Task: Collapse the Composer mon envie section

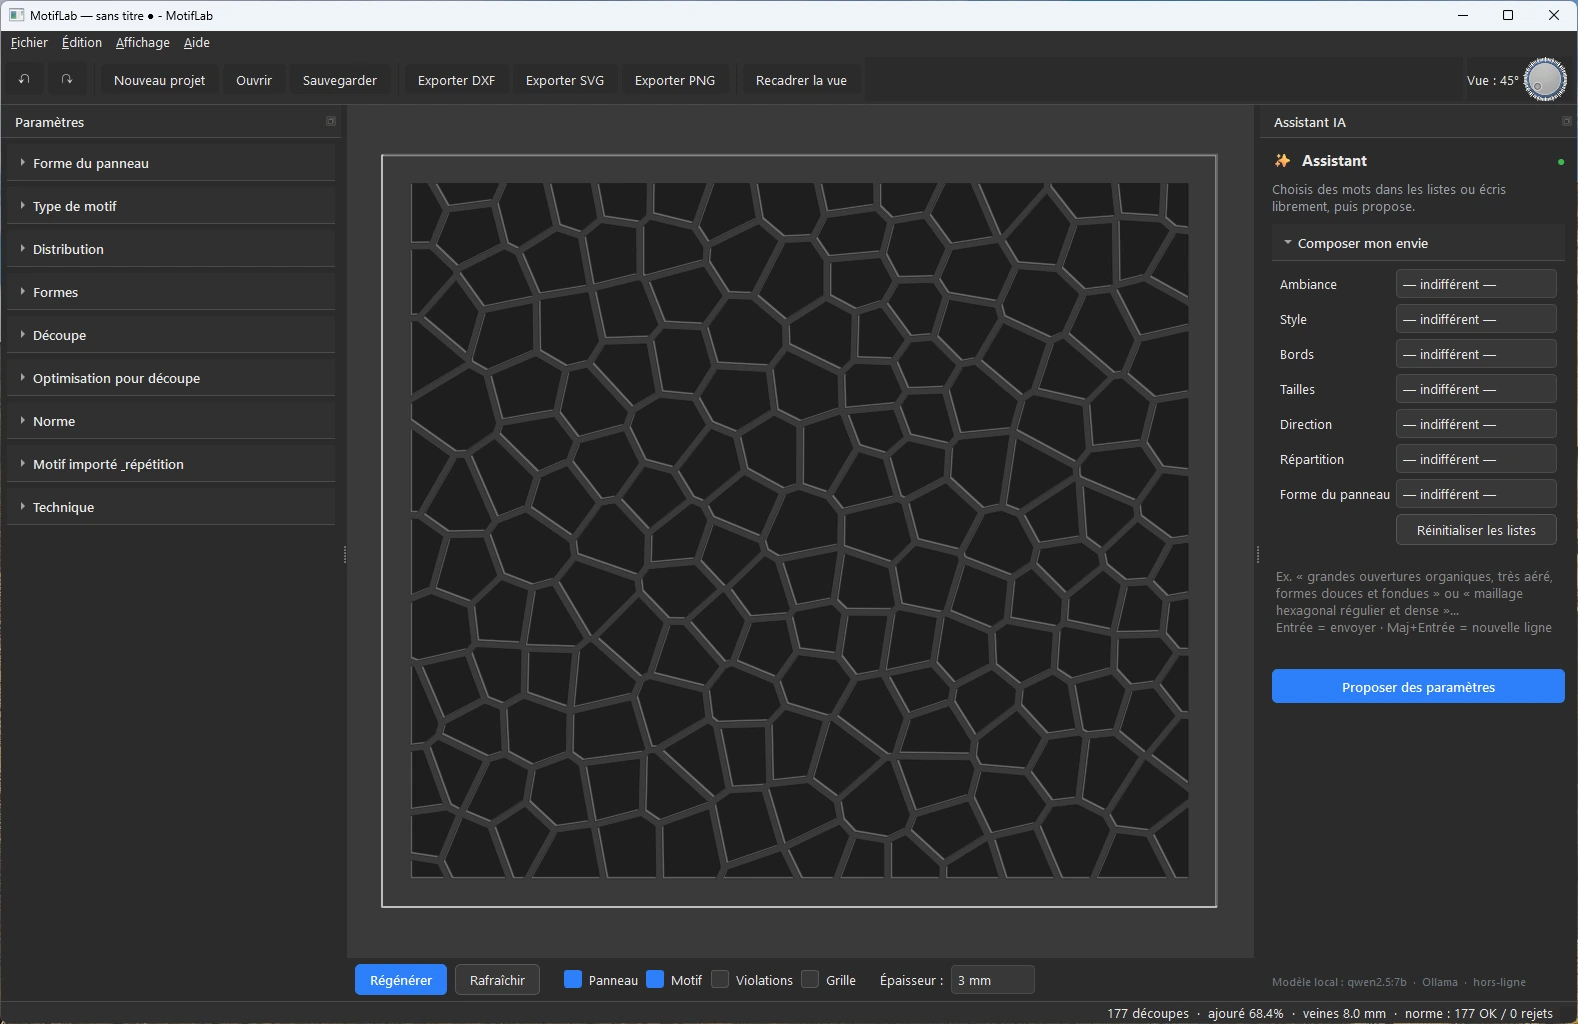Action: click(1418, 243)
